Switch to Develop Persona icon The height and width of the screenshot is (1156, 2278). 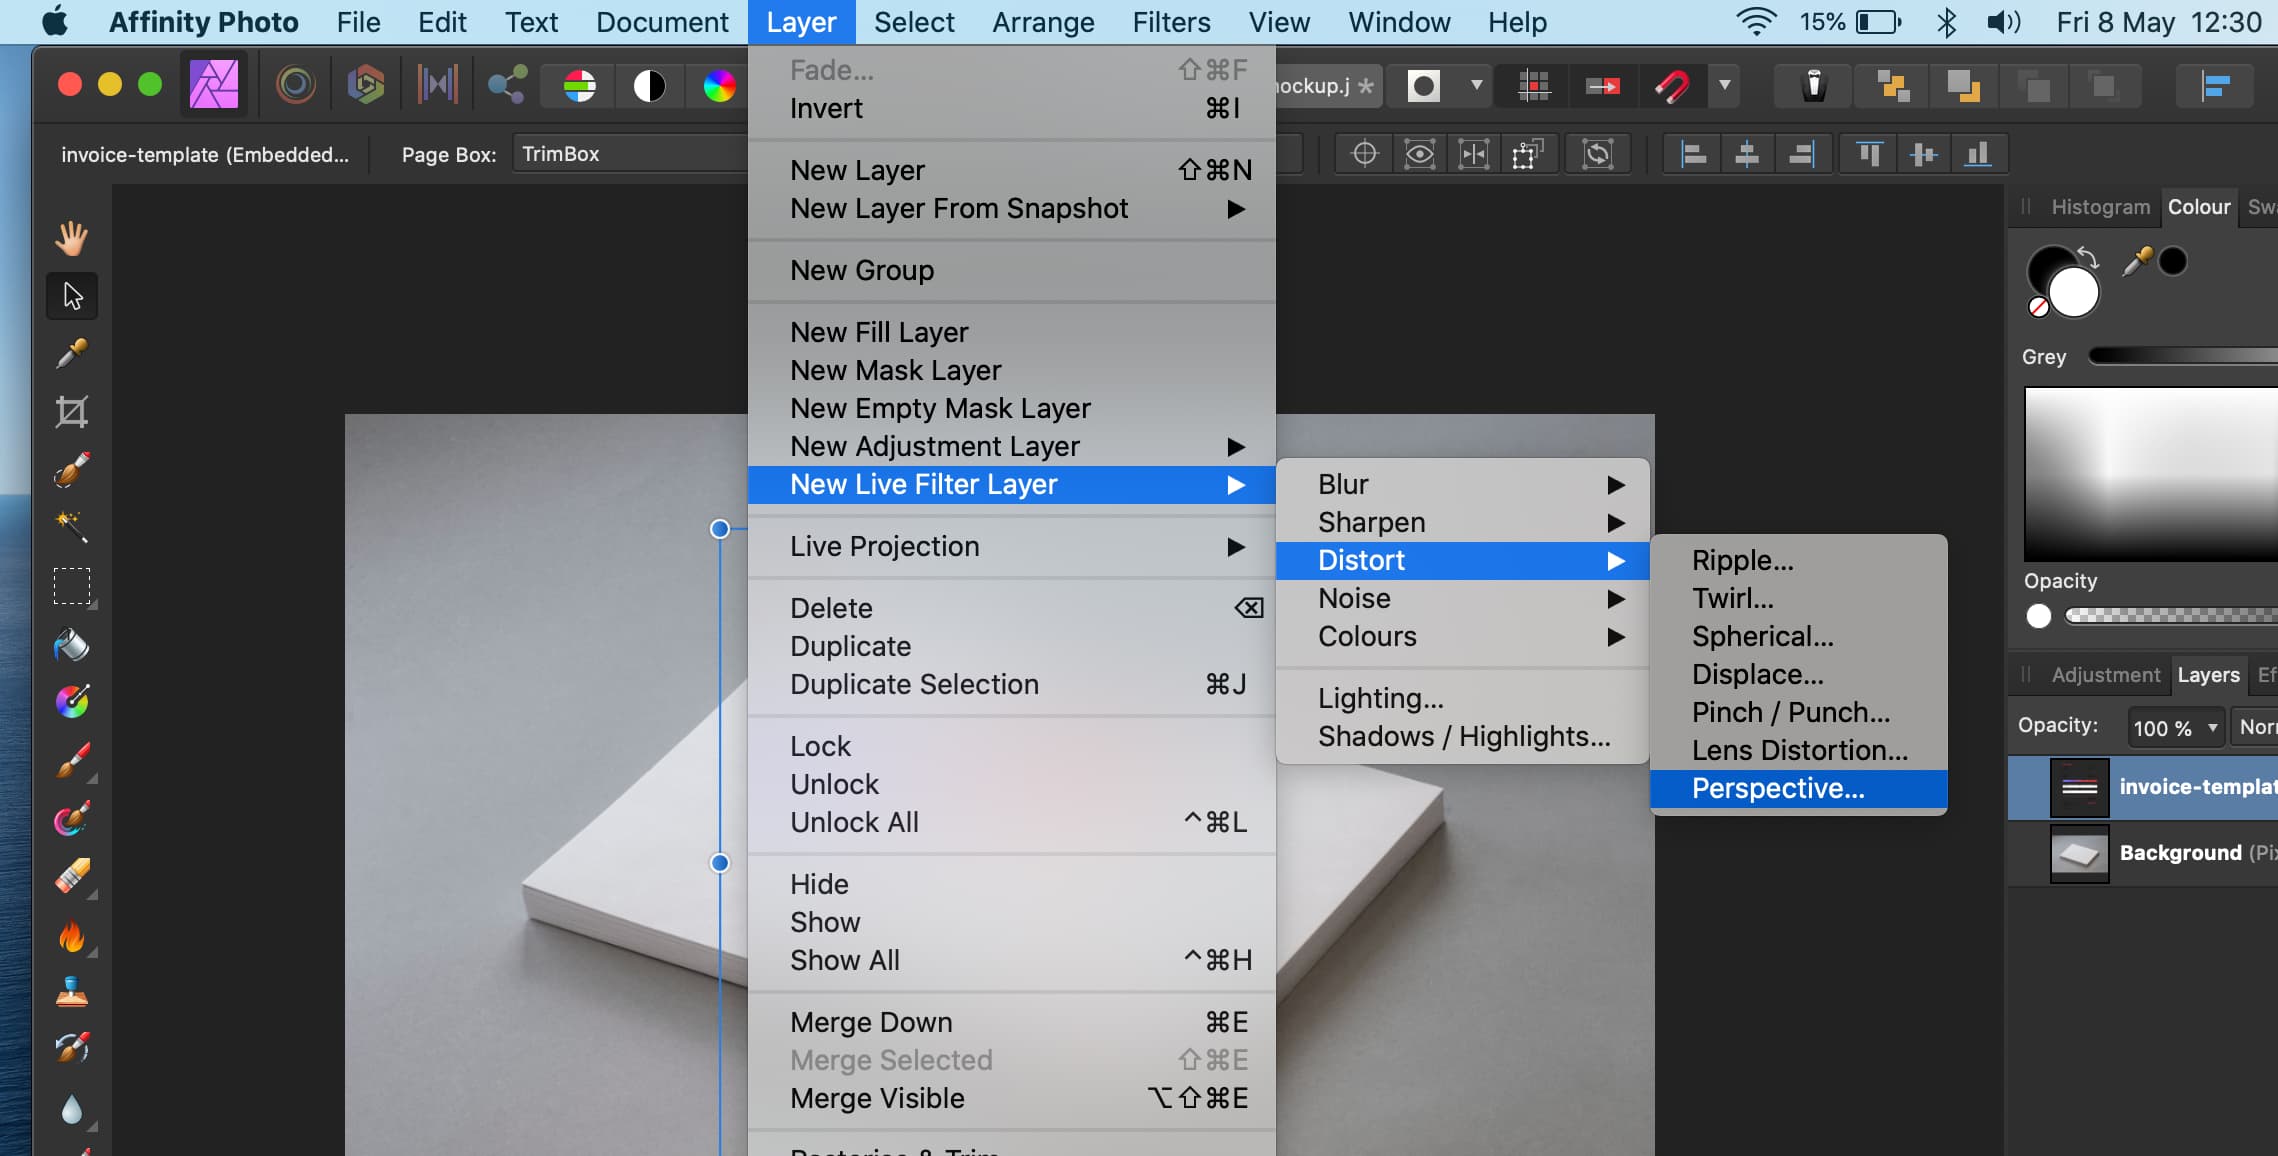click(x=365, y=85)
